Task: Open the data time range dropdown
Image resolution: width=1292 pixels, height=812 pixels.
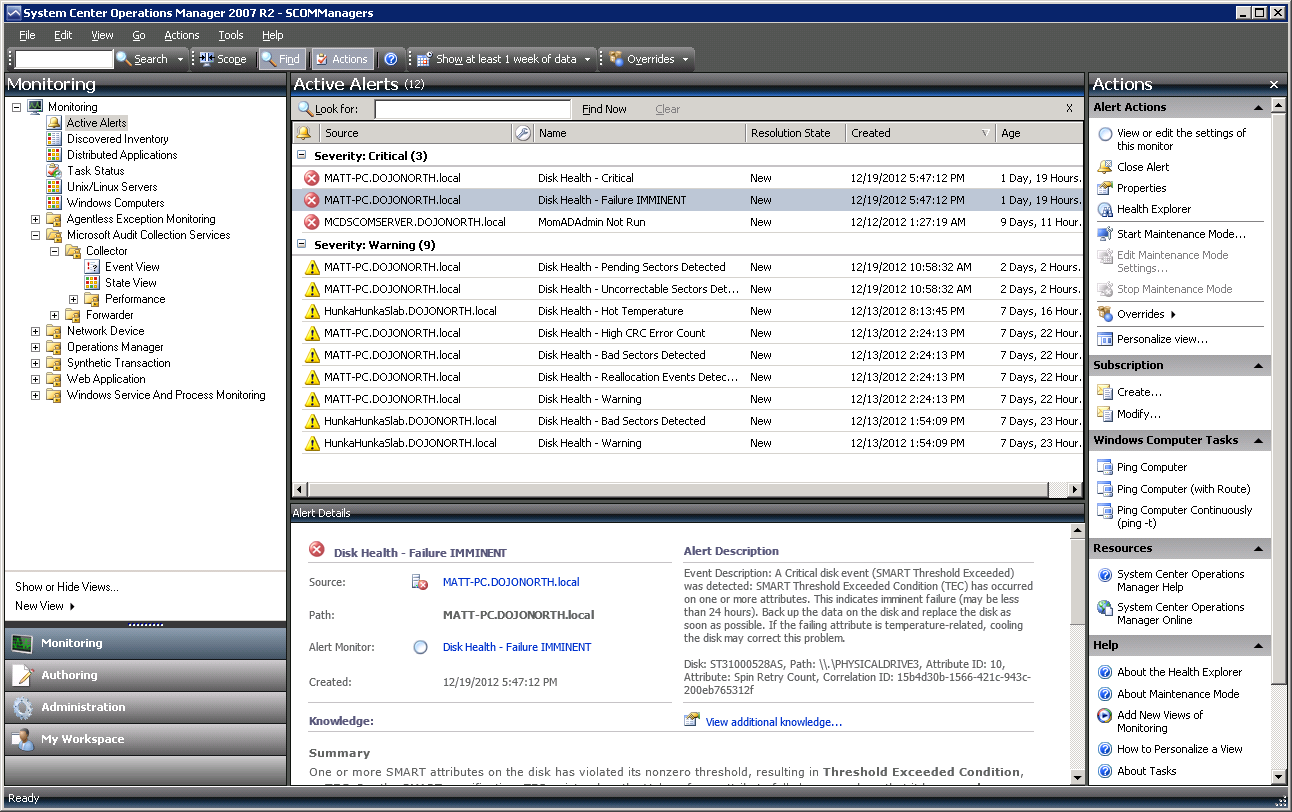Action: pyautogui.click(x=505, y=59)
